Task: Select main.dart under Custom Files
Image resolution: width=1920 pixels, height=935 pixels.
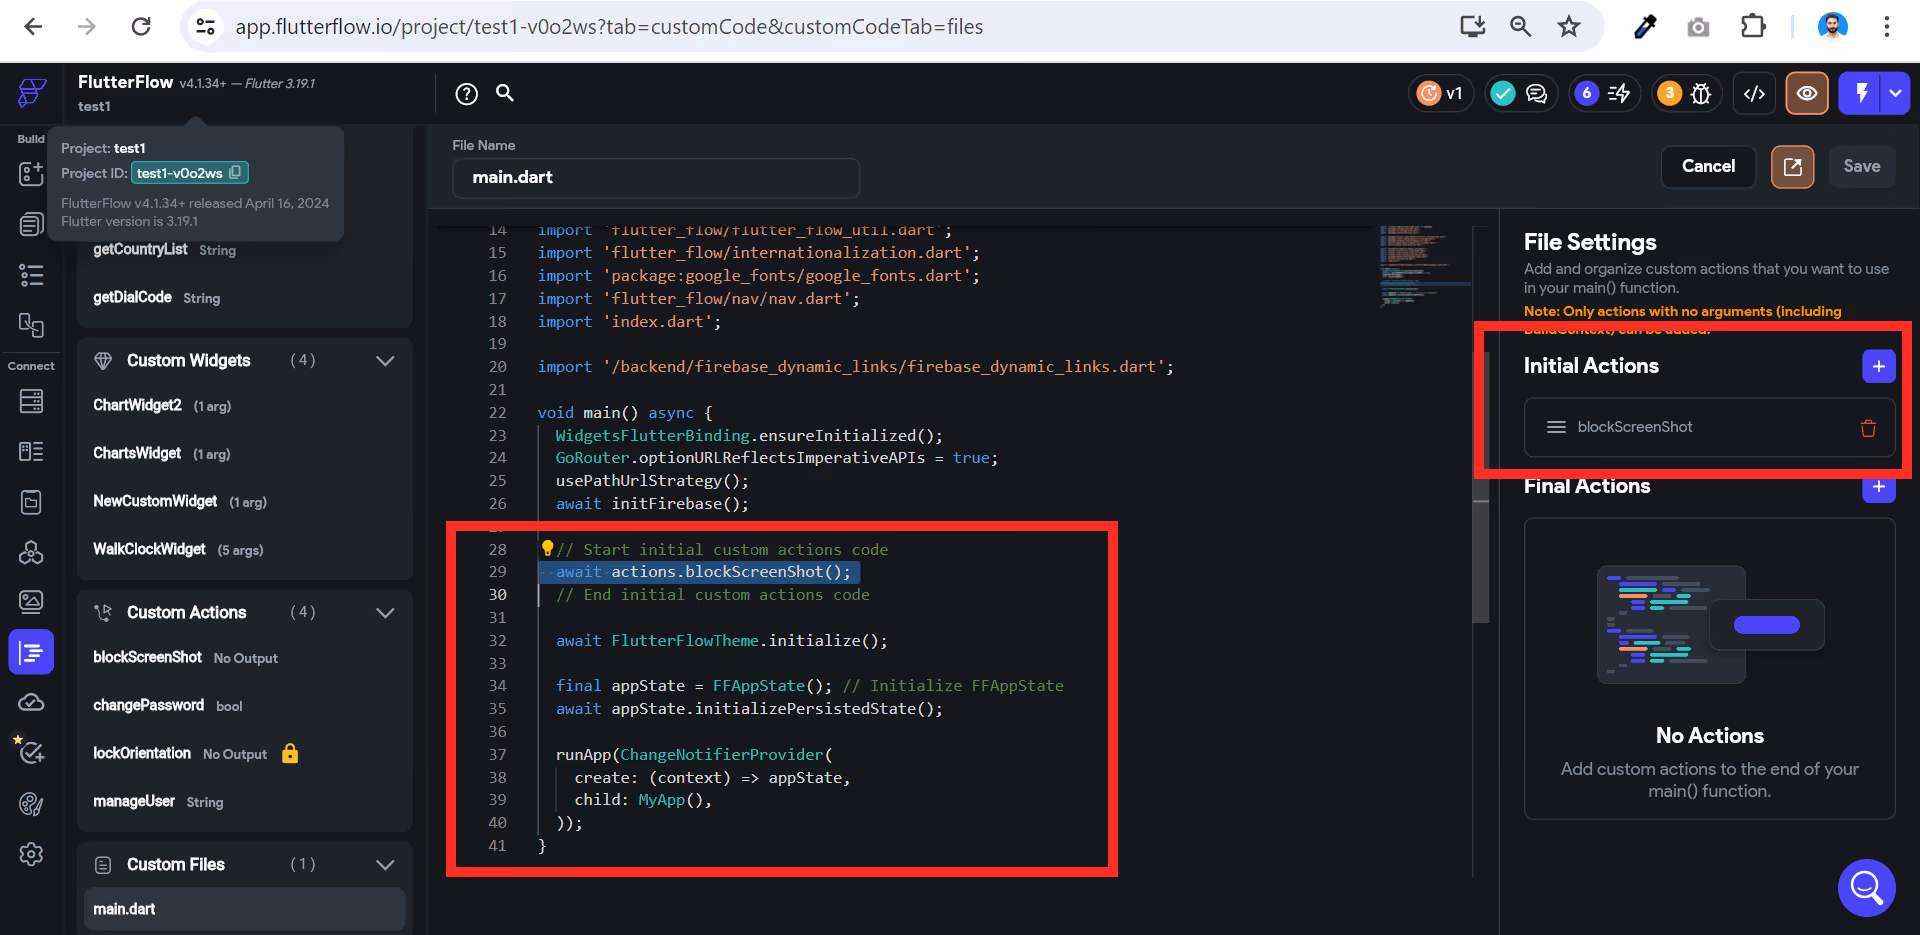Action: pyautogui.click(x=244, y=909)
